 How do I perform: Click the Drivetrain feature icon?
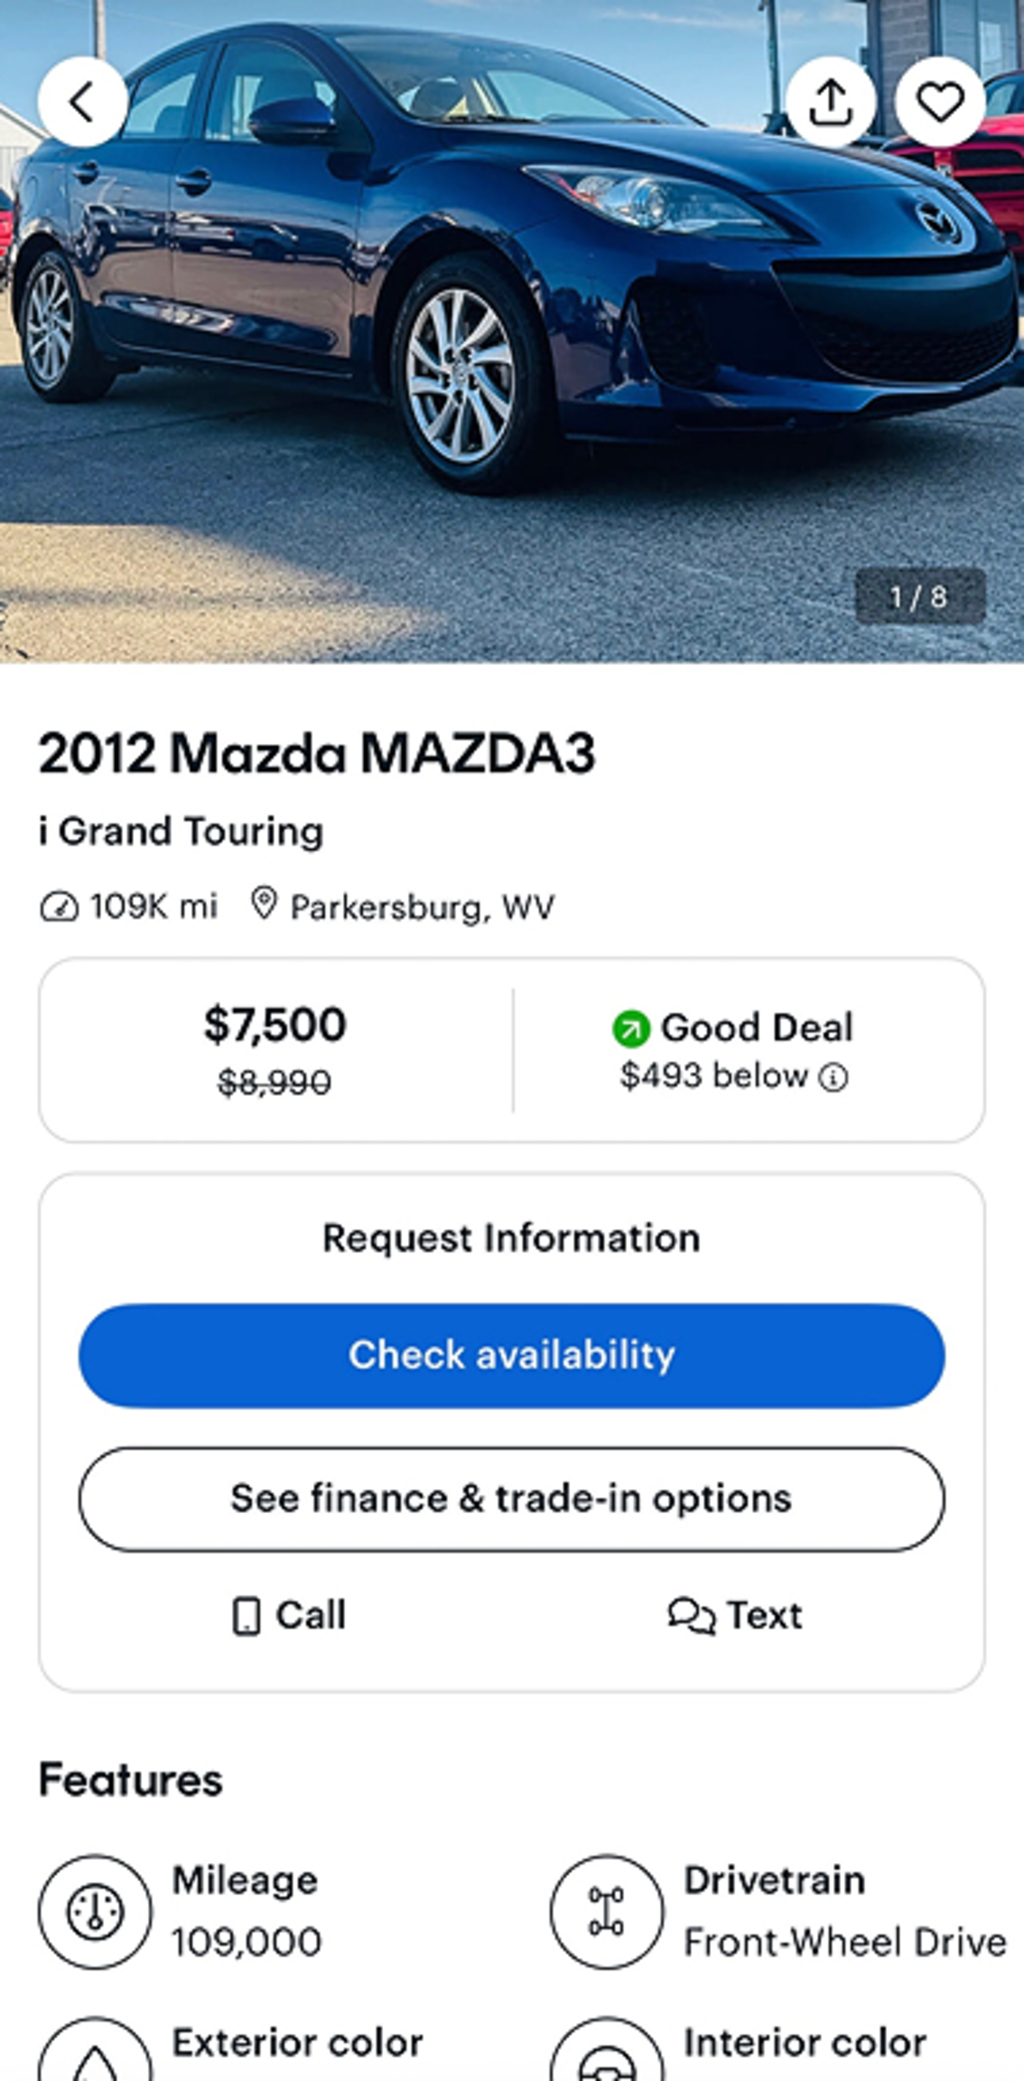(x=606, y=1911)
